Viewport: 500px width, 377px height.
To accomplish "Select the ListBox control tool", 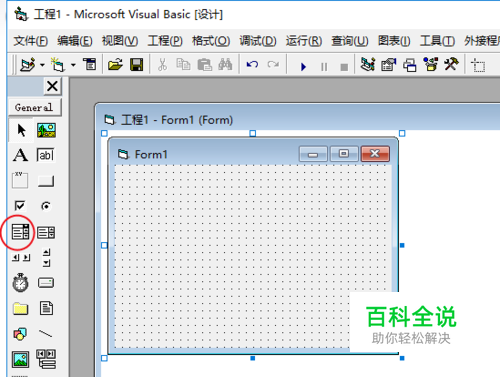I will tap(46, 232).
